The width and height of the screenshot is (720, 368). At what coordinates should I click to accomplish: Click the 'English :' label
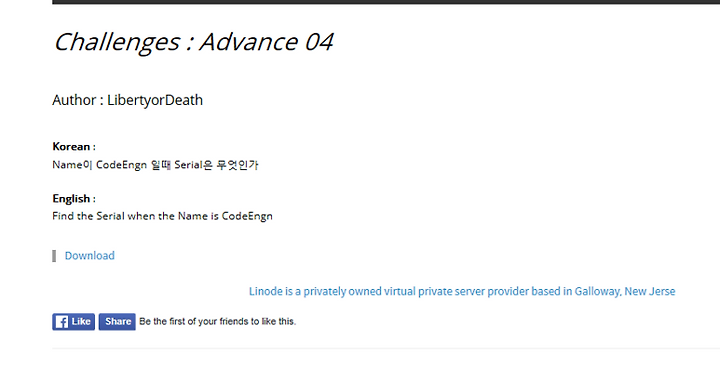click(x=74, y=198)
